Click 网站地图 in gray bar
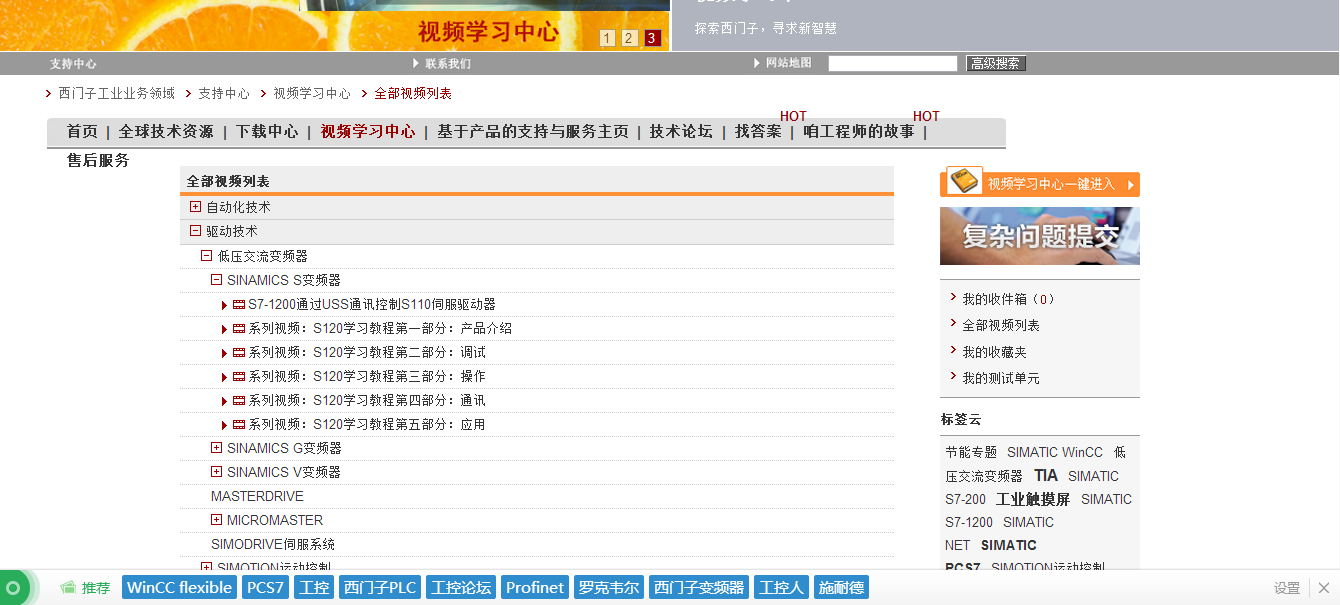Viewport: 1340px width, 605px height. [x=789, y=63]
